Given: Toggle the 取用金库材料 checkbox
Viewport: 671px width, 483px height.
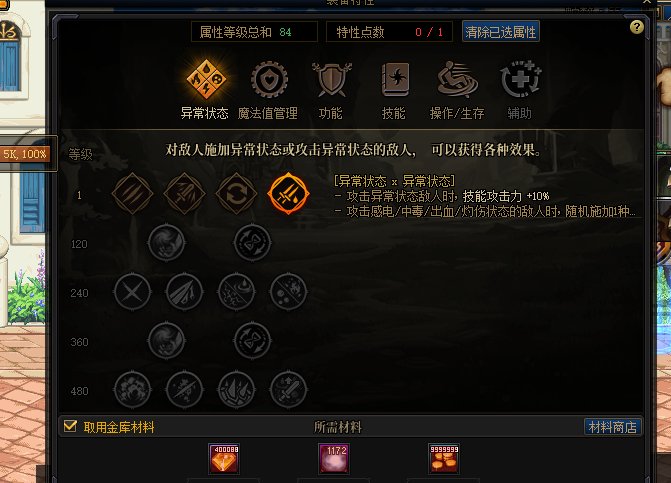Looking at the screenshot, I should click(70, 427).
